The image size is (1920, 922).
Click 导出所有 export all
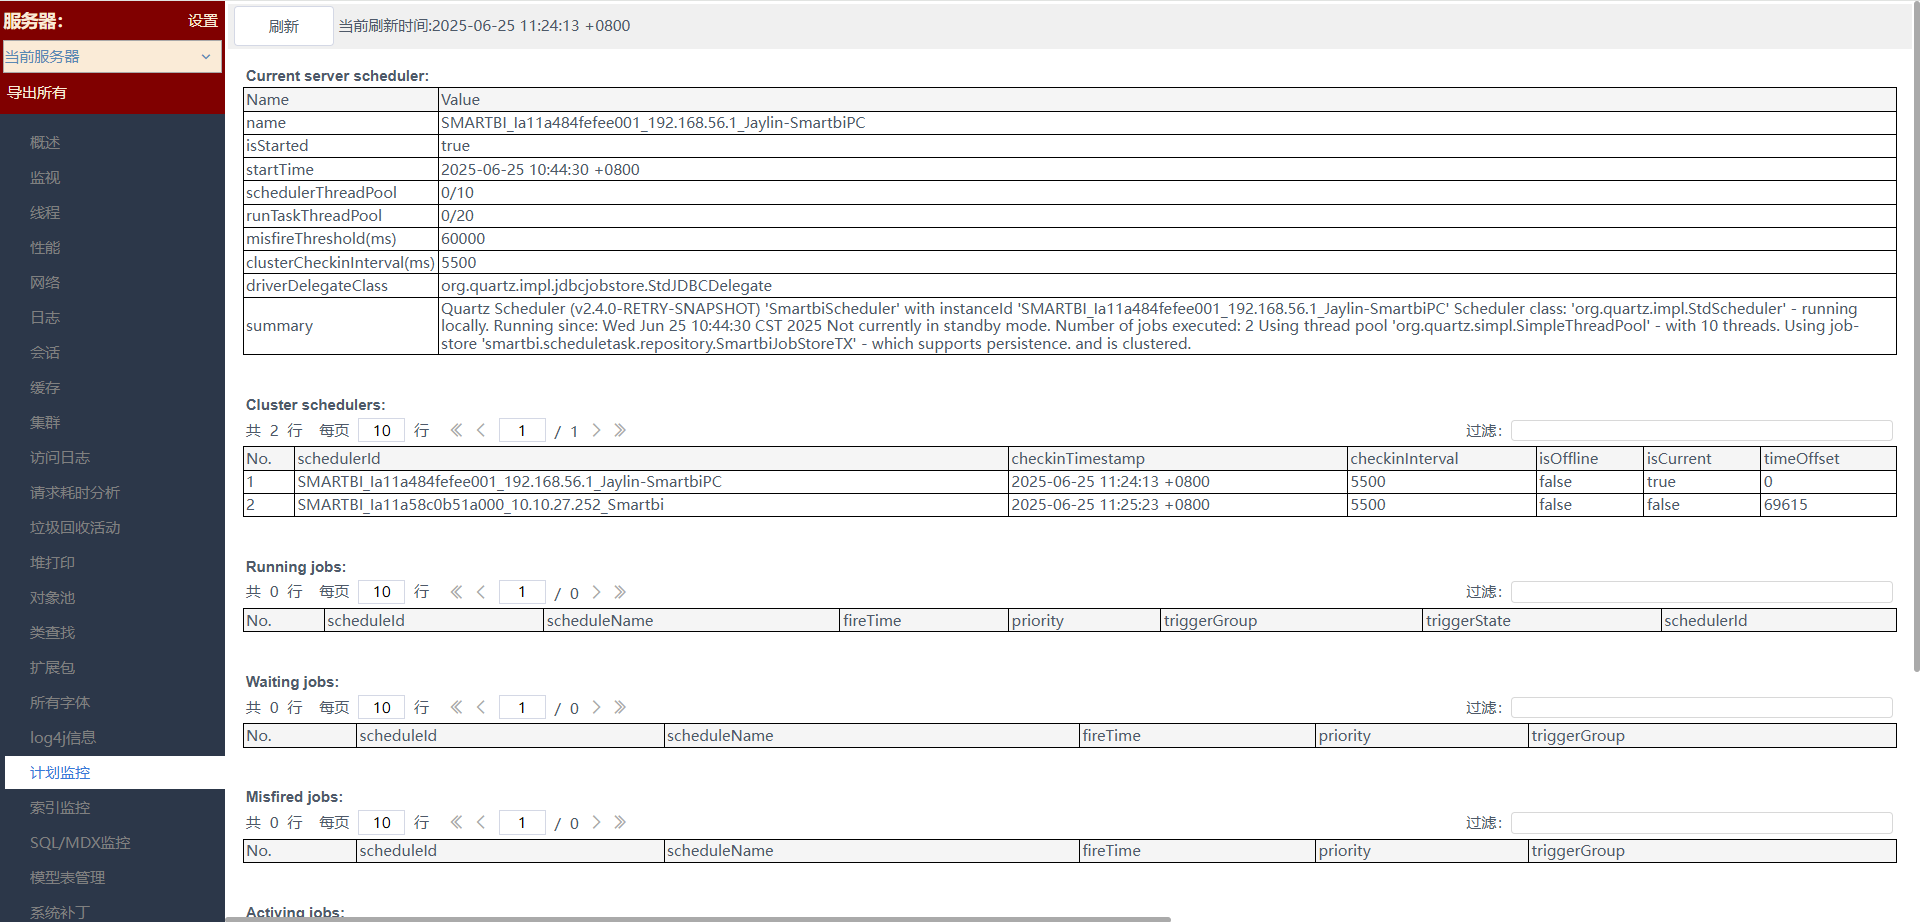coord(37,92)
